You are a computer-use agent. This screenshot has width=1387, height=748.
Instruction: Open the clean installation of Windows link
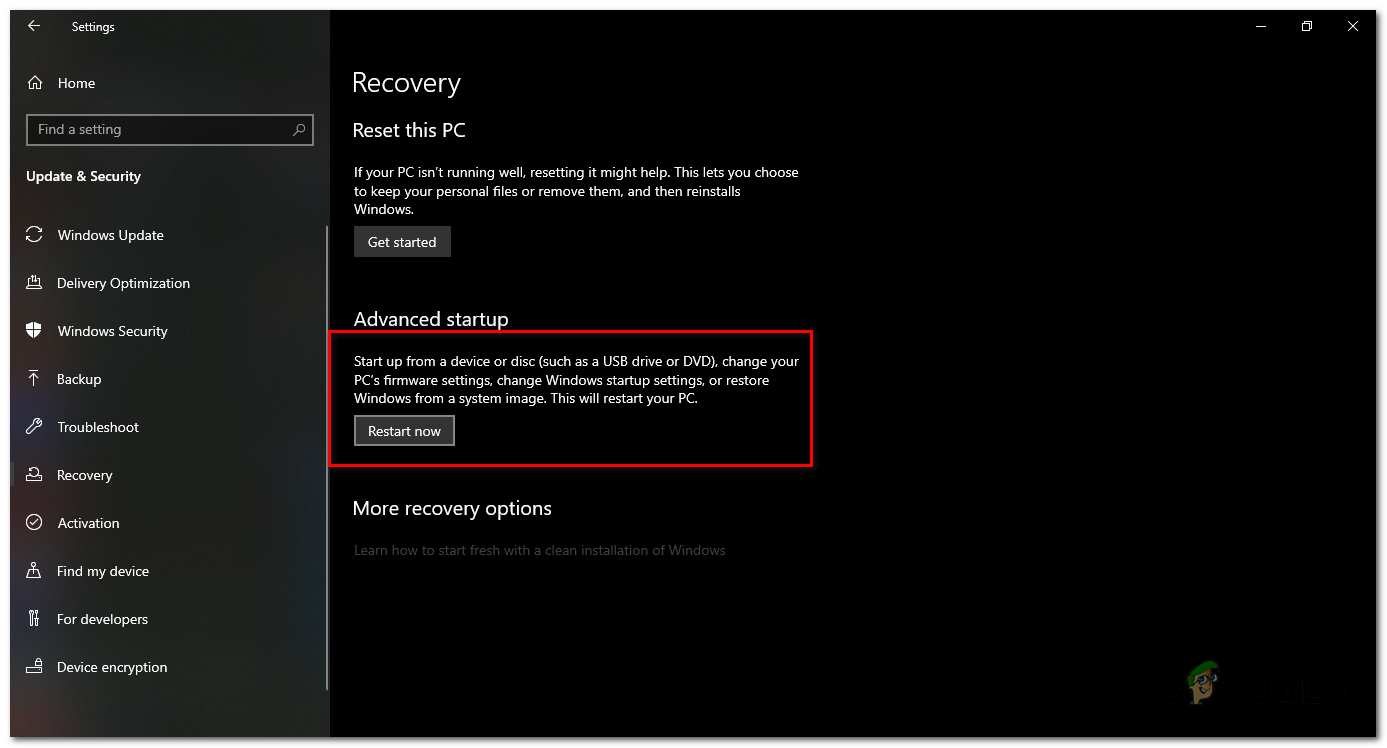pyautogui.click(x=539, y=550)
